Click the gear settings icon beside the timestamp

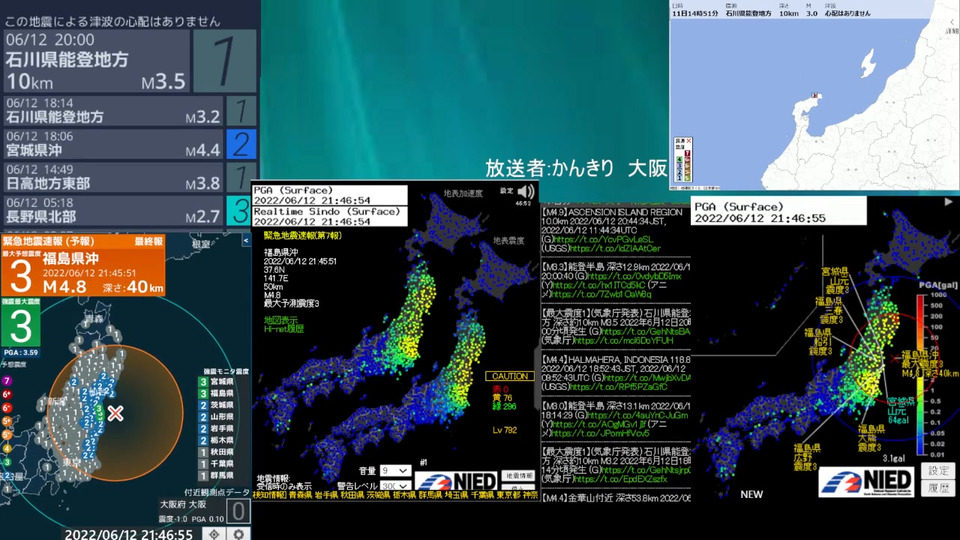(x=239, y=534)
